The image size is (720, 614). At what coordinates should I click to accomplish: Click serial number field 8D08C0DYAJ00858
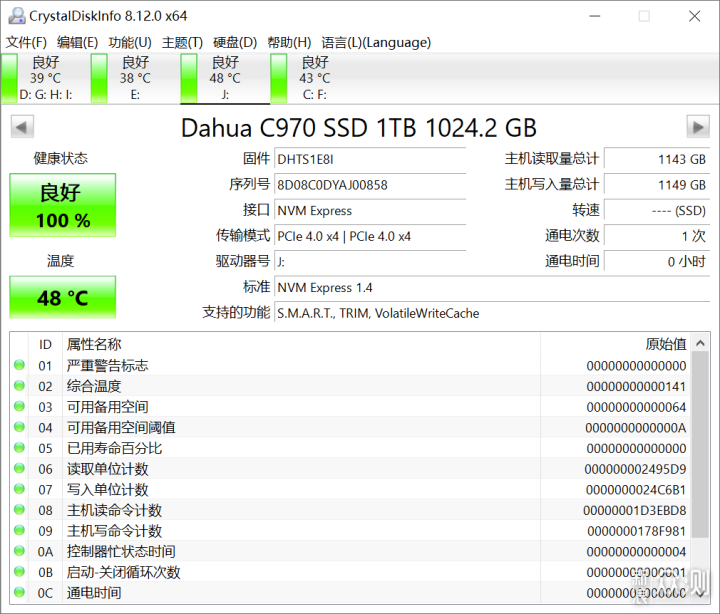[370, 185]
